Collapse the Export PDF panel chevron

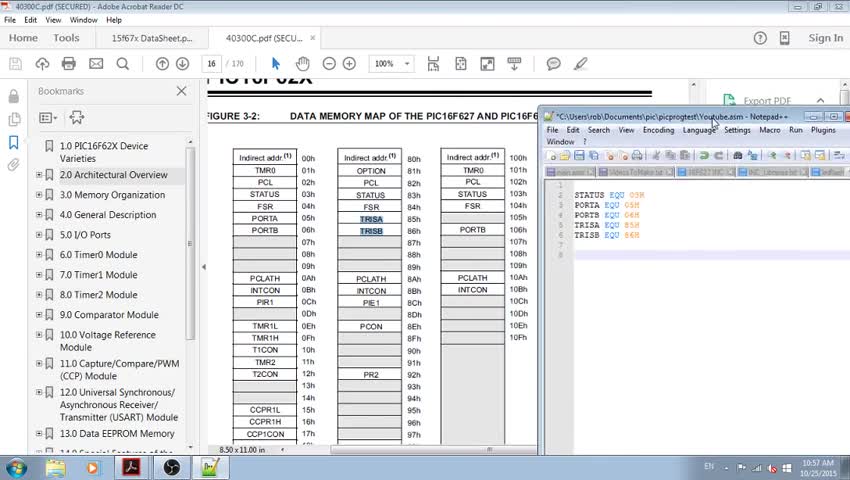pyautogui.click(x=821, y=101)
